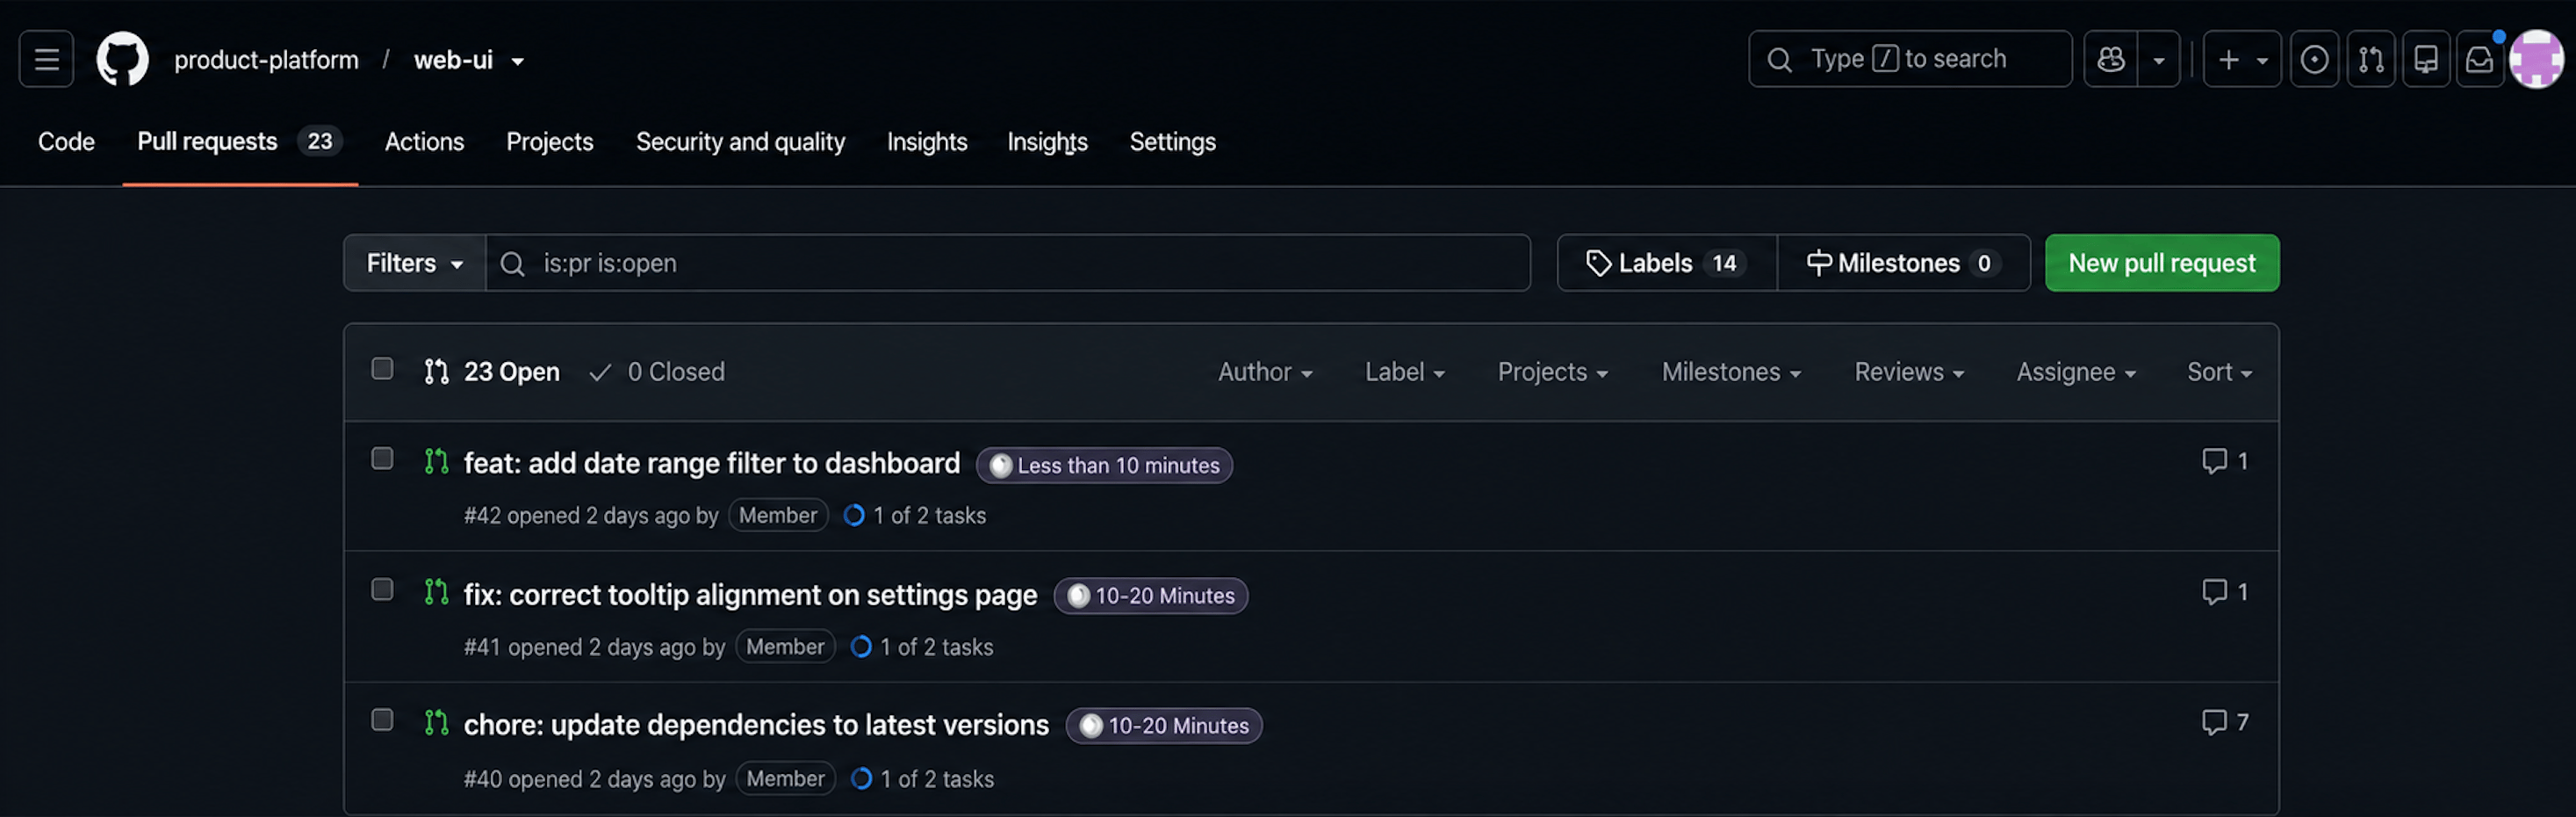The width and height of the screenshot is (2576, 817).
Task: Open the Settings tab
Action: coord(1172,142)
